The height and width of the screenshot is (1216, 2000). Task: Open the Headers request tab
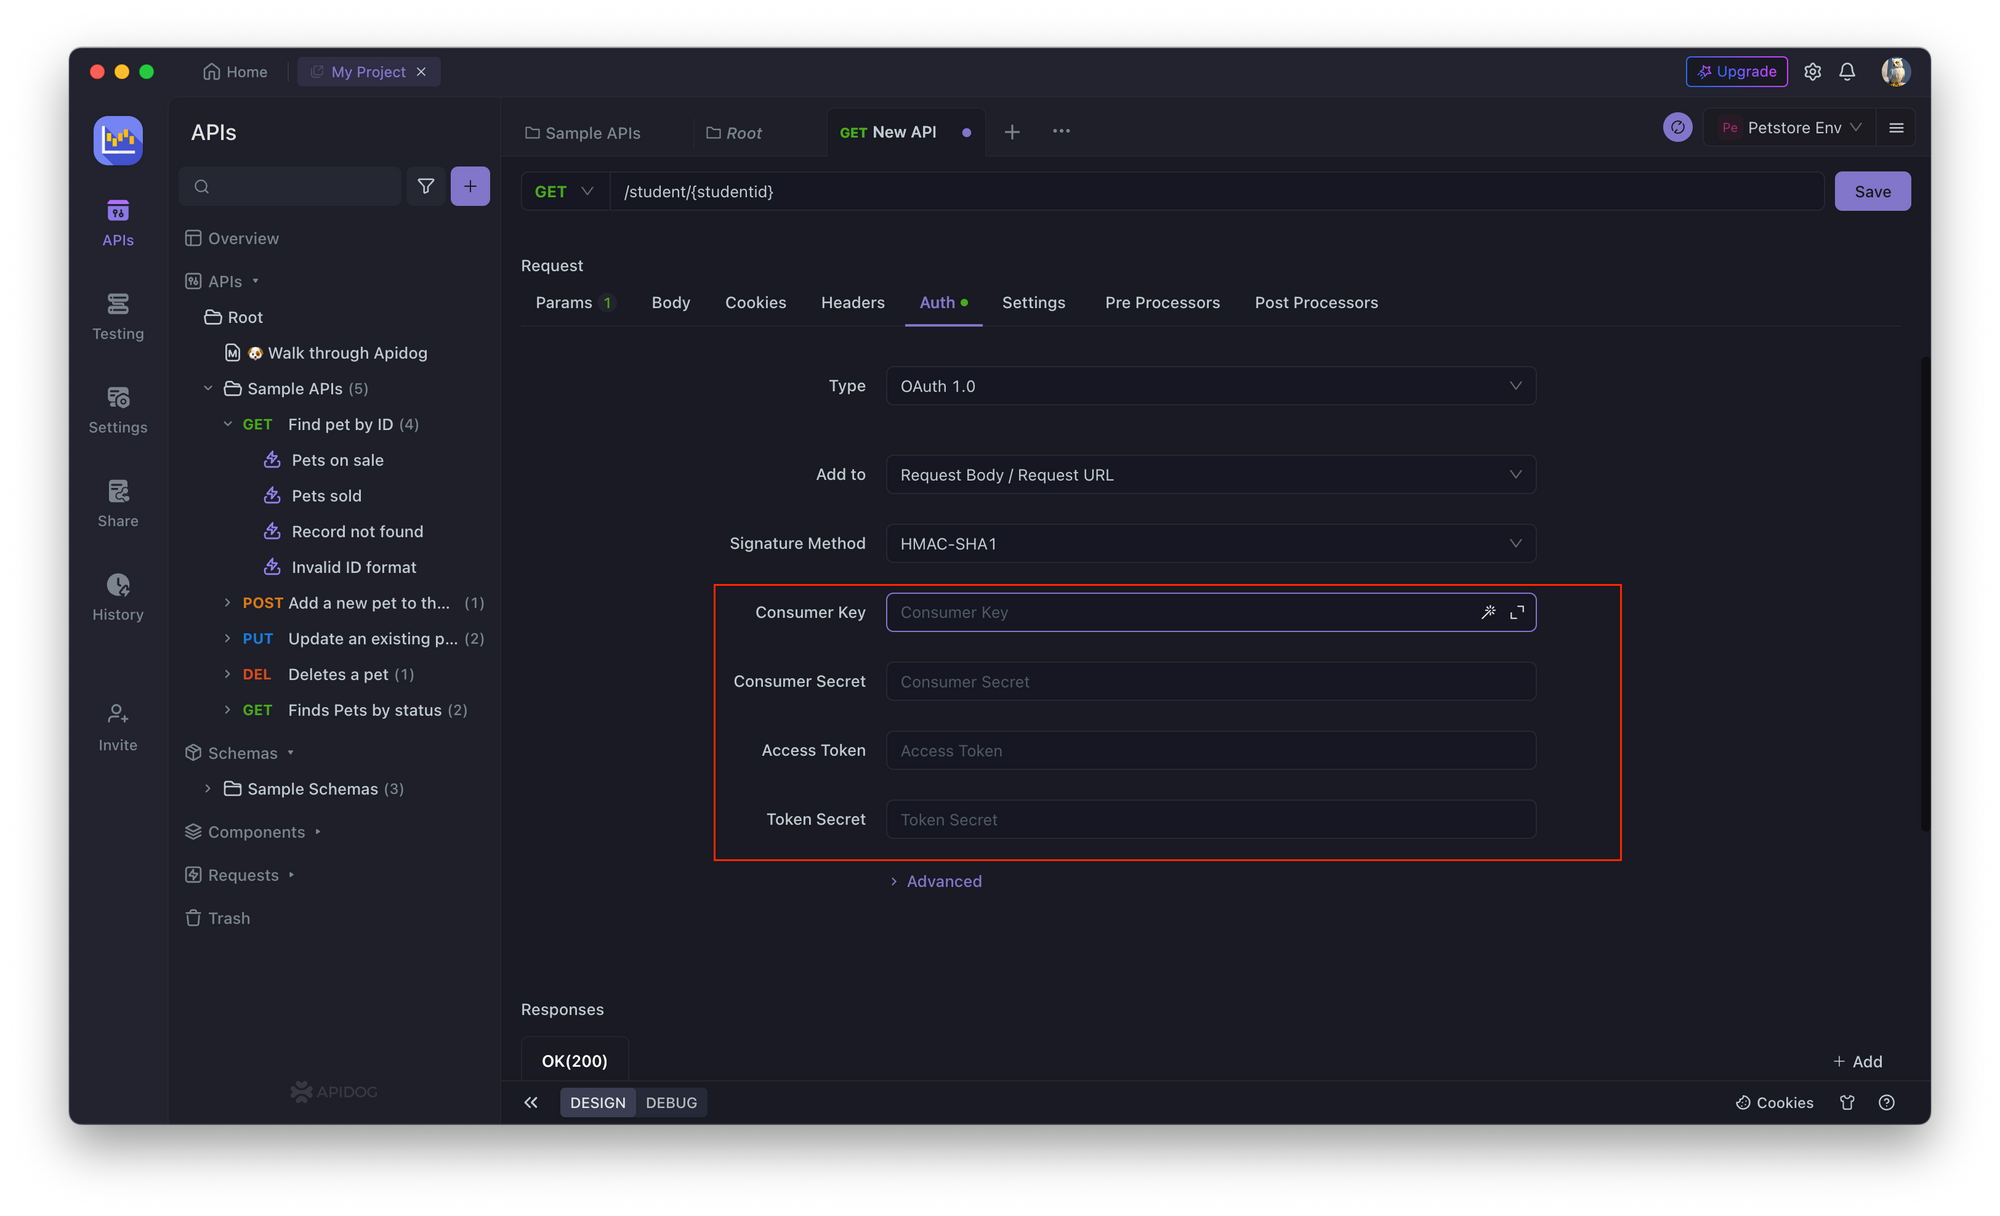pos(853,303)
